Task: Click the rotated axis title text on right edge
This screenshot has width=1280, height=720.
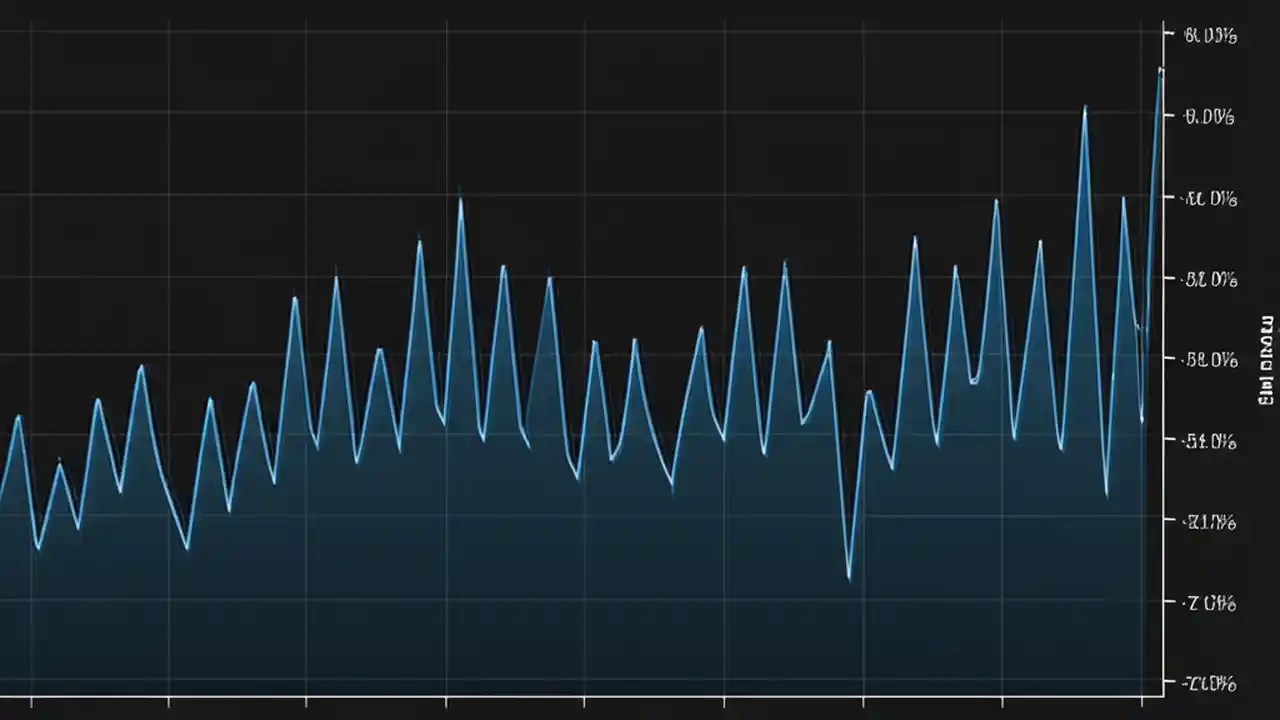Action: point(1264,355)
